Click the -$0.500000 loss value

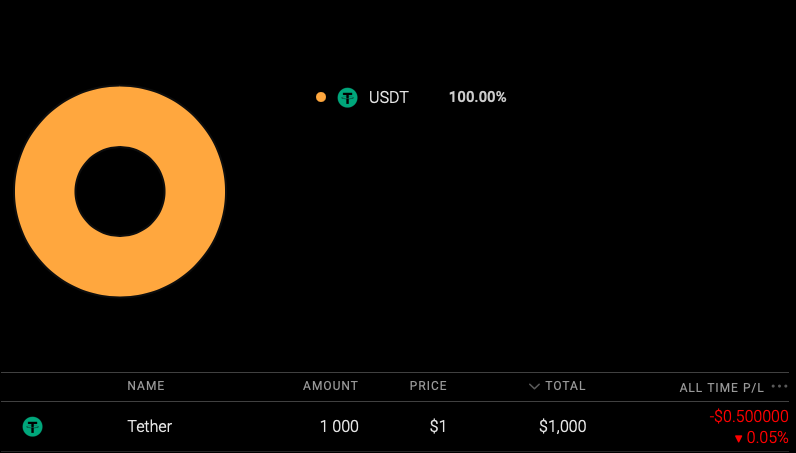point(749,416)
